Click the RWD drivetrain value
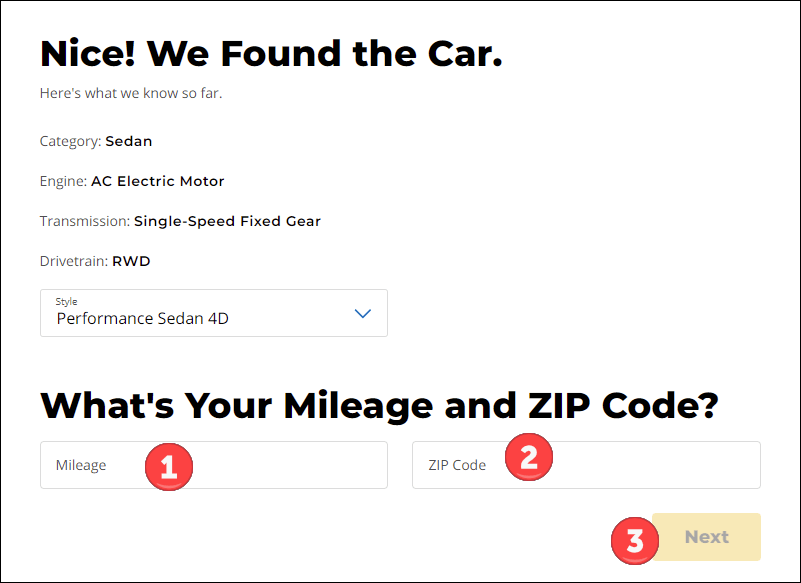 coord(131,261)
